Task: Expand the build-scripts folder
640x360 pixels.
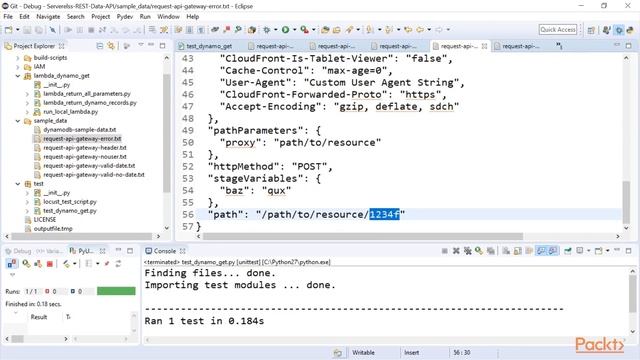Action: pyautogui.click(x=18, y=58)
